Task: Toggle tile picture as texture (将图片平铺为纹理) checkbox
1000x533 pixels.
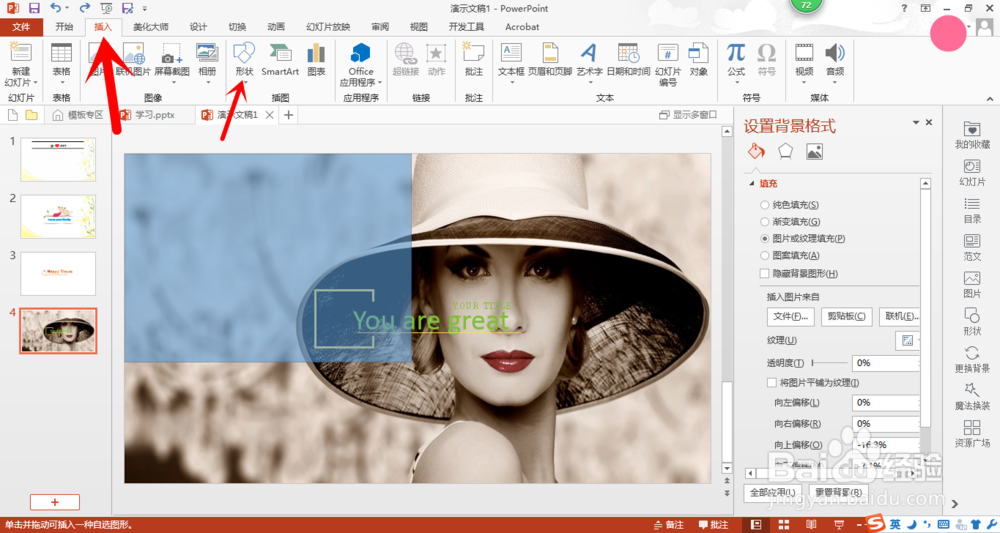Action: [x=772, y=383]
